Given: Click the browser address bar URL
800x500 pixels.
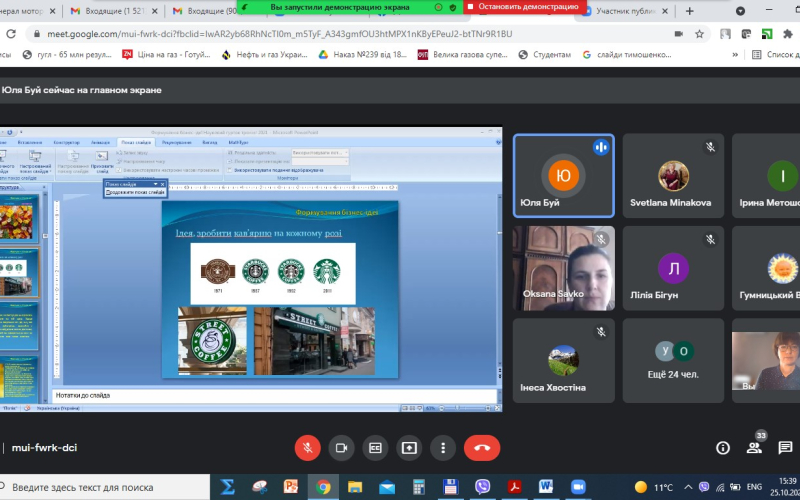Looking at the screenshot, I should [x=280, y=34].
